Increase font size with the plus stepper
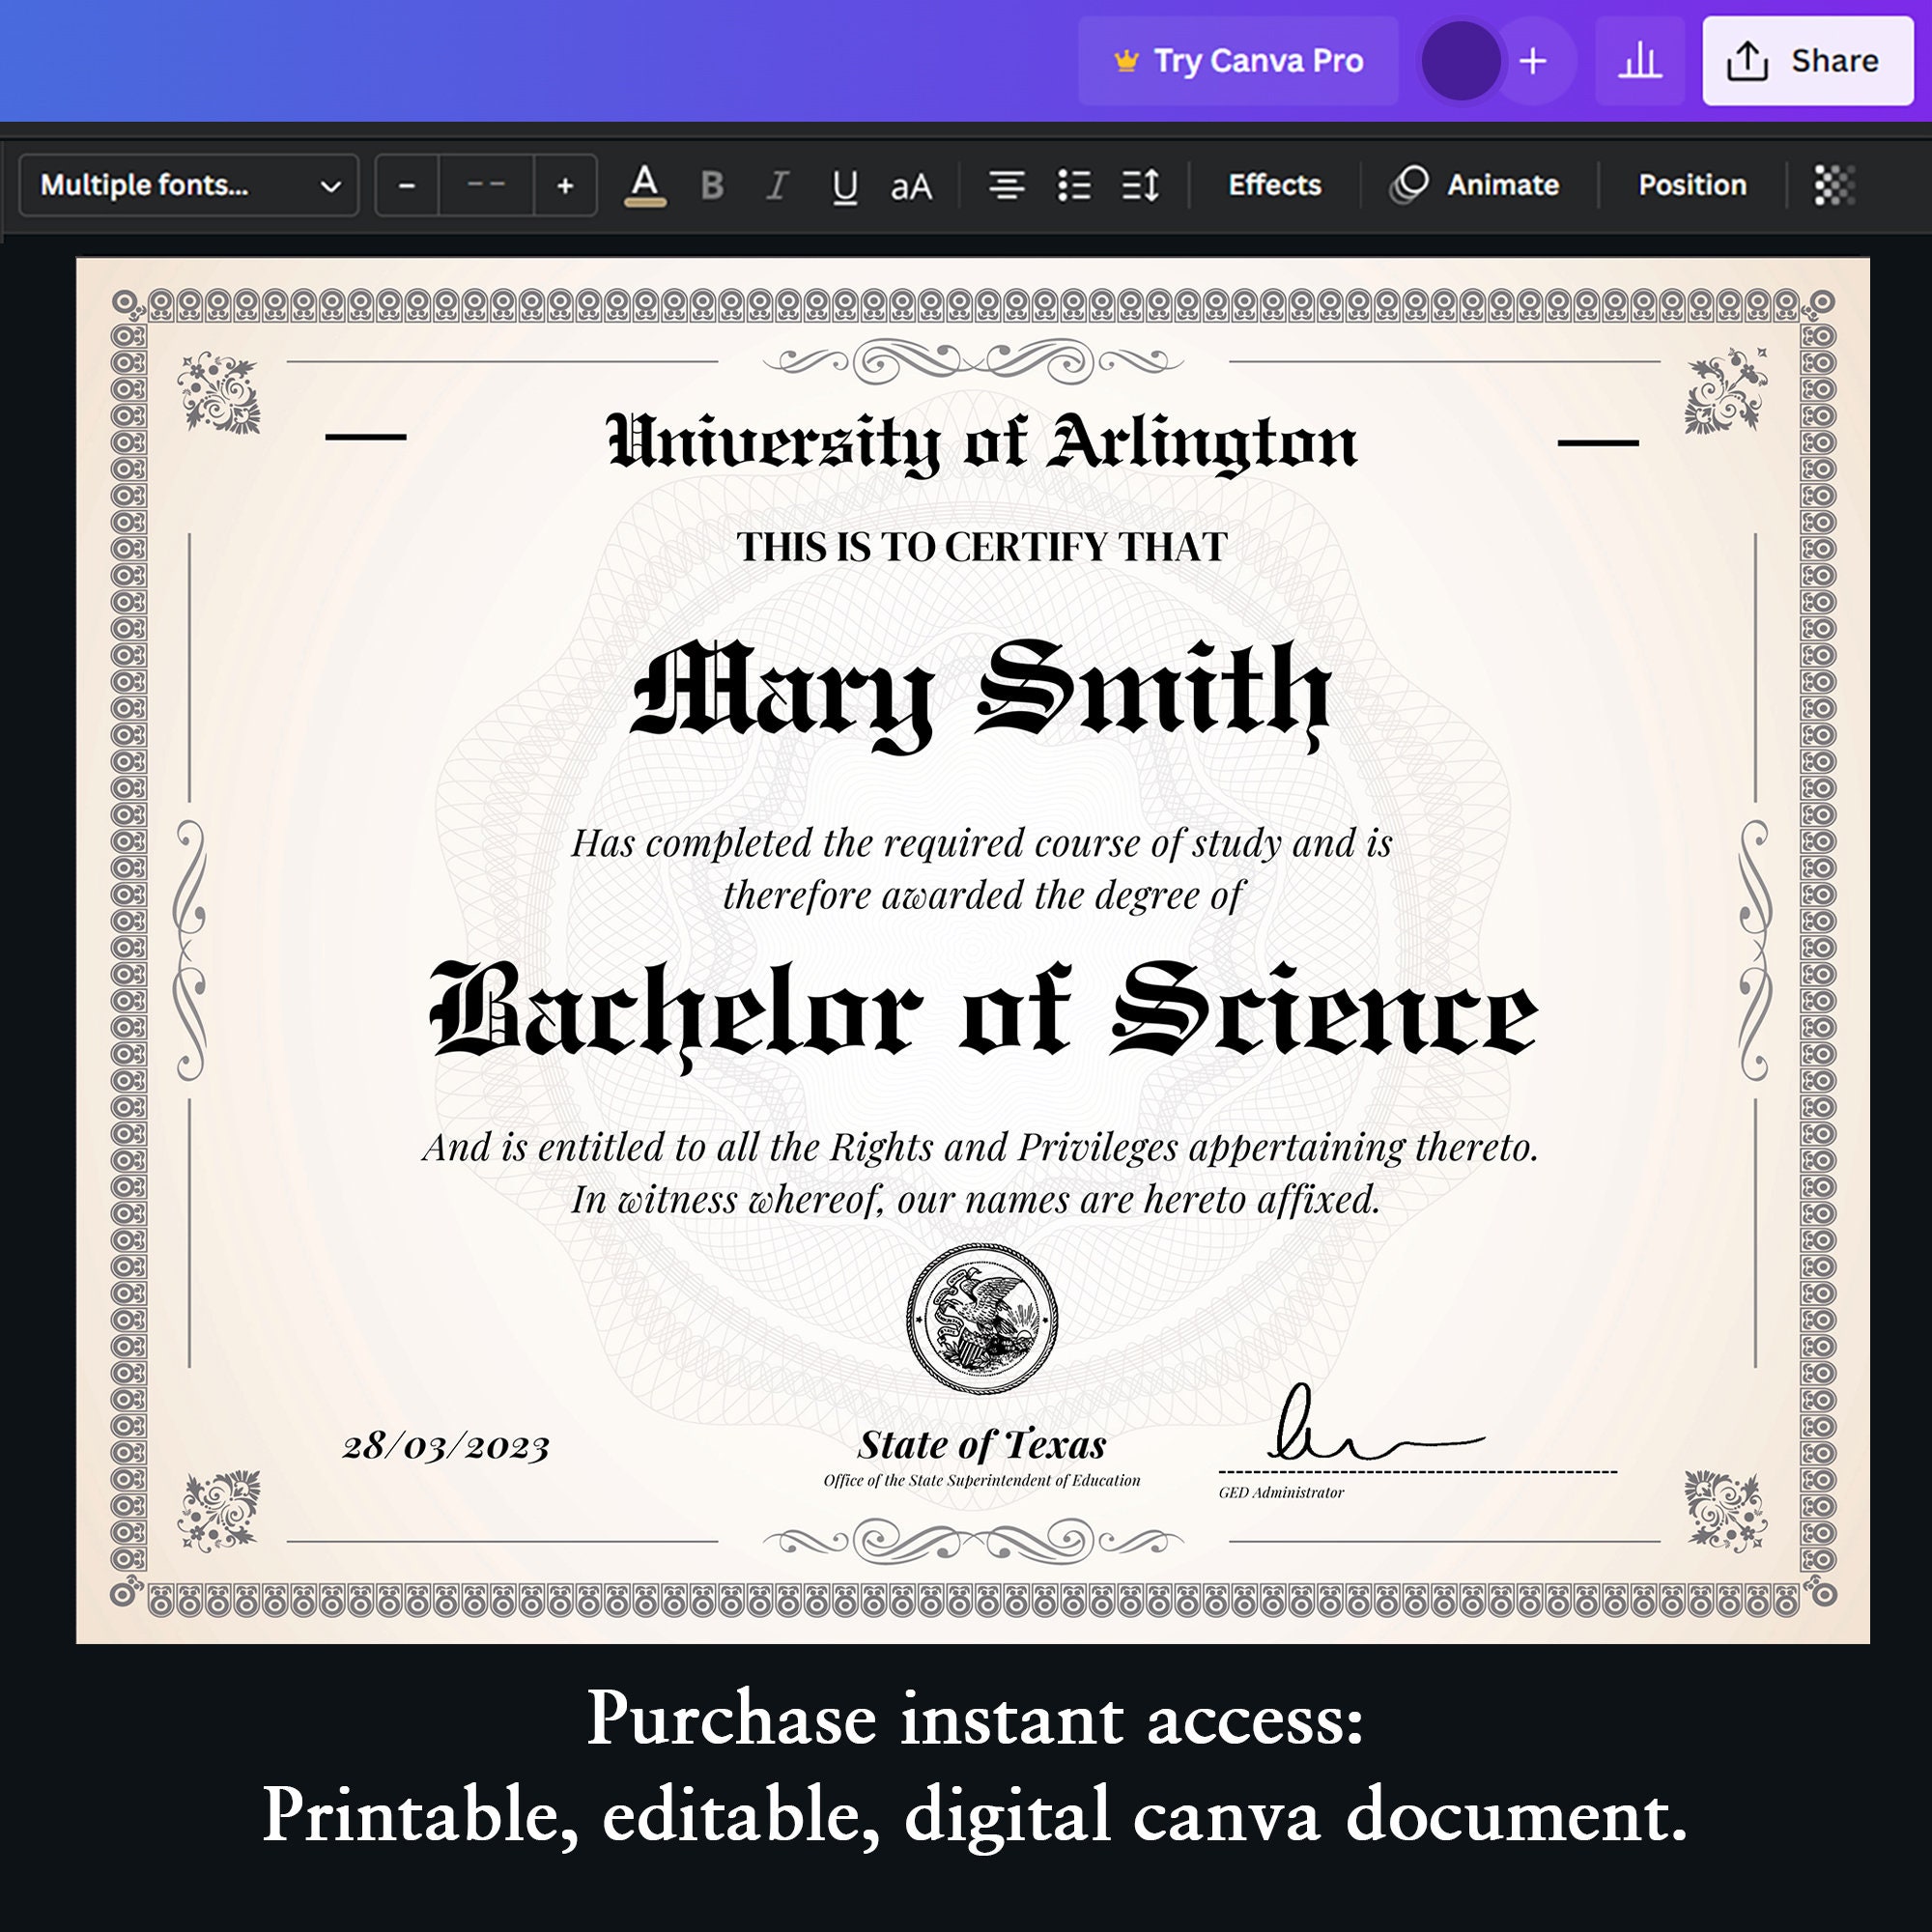 [566, 185]
